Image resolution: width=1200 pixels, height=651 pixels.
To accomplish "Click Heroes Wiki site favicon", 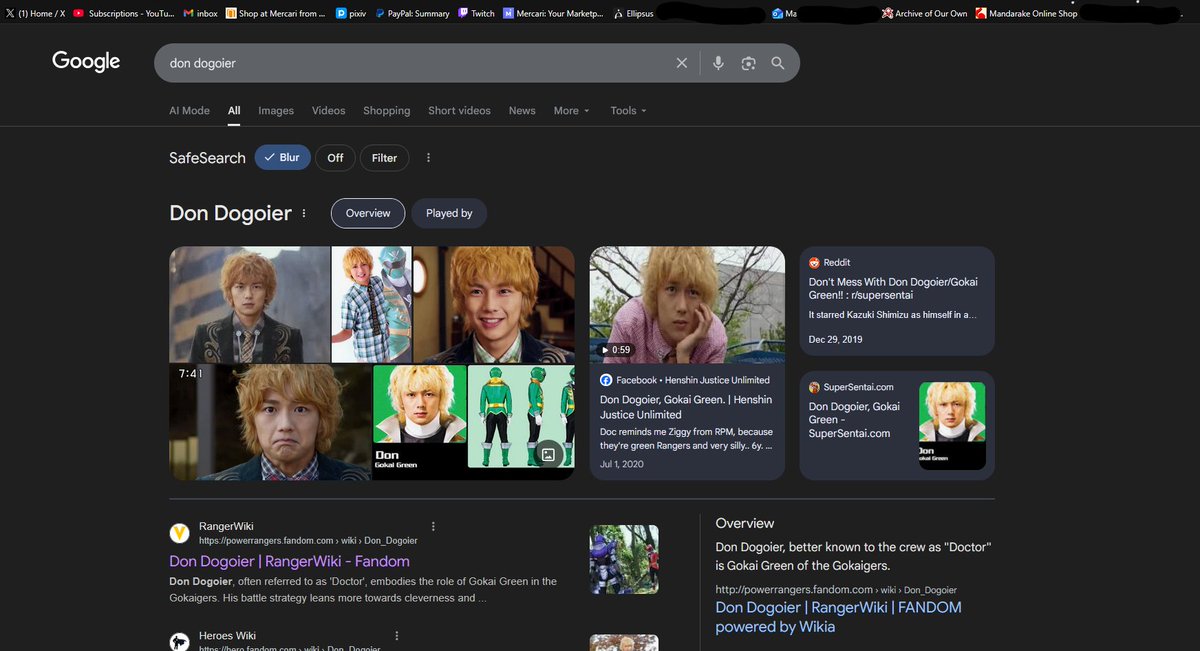I will coord(180,642).
